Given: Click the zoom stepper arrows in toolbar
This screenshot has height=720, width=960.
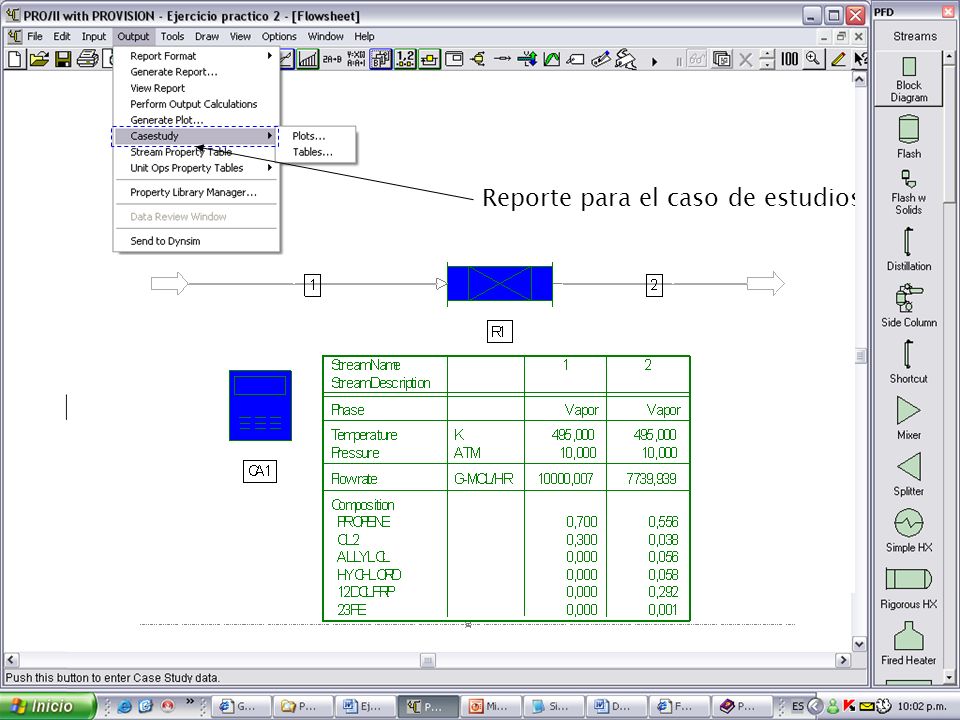Looking at the screenshot, I should (x=767, y=59).
